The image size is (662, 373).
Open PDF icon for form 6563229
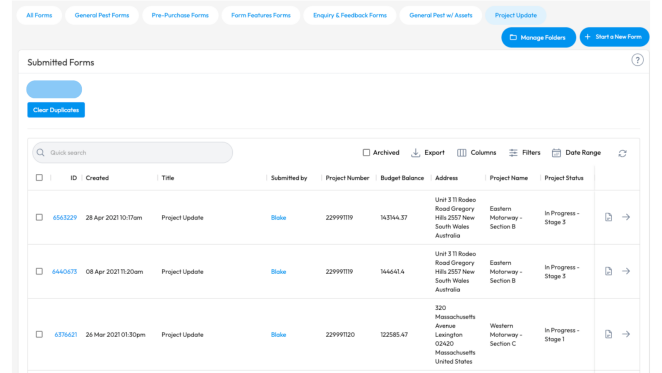pos(608,217)
